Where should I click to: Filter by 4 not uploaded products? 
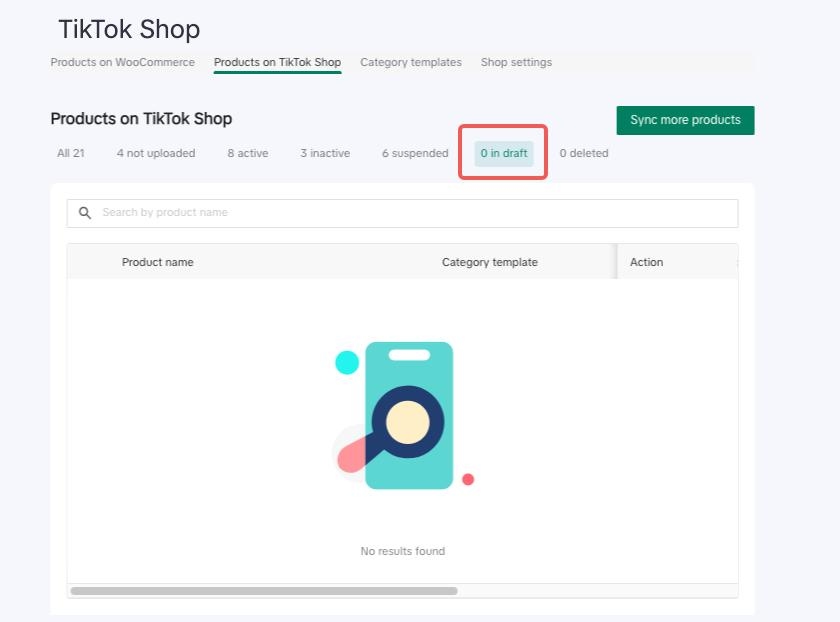[156, 153]
